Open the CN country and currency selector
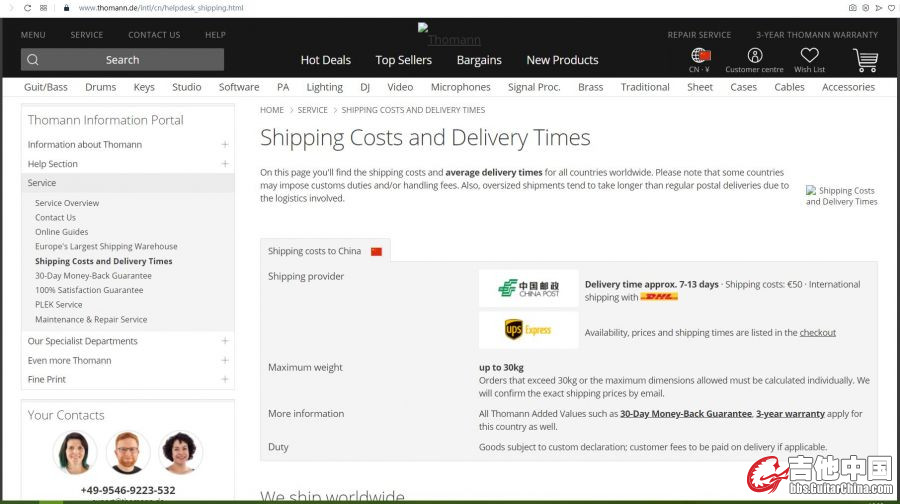The height and width of the screenshot is (504, 900). tap(700, 60)
